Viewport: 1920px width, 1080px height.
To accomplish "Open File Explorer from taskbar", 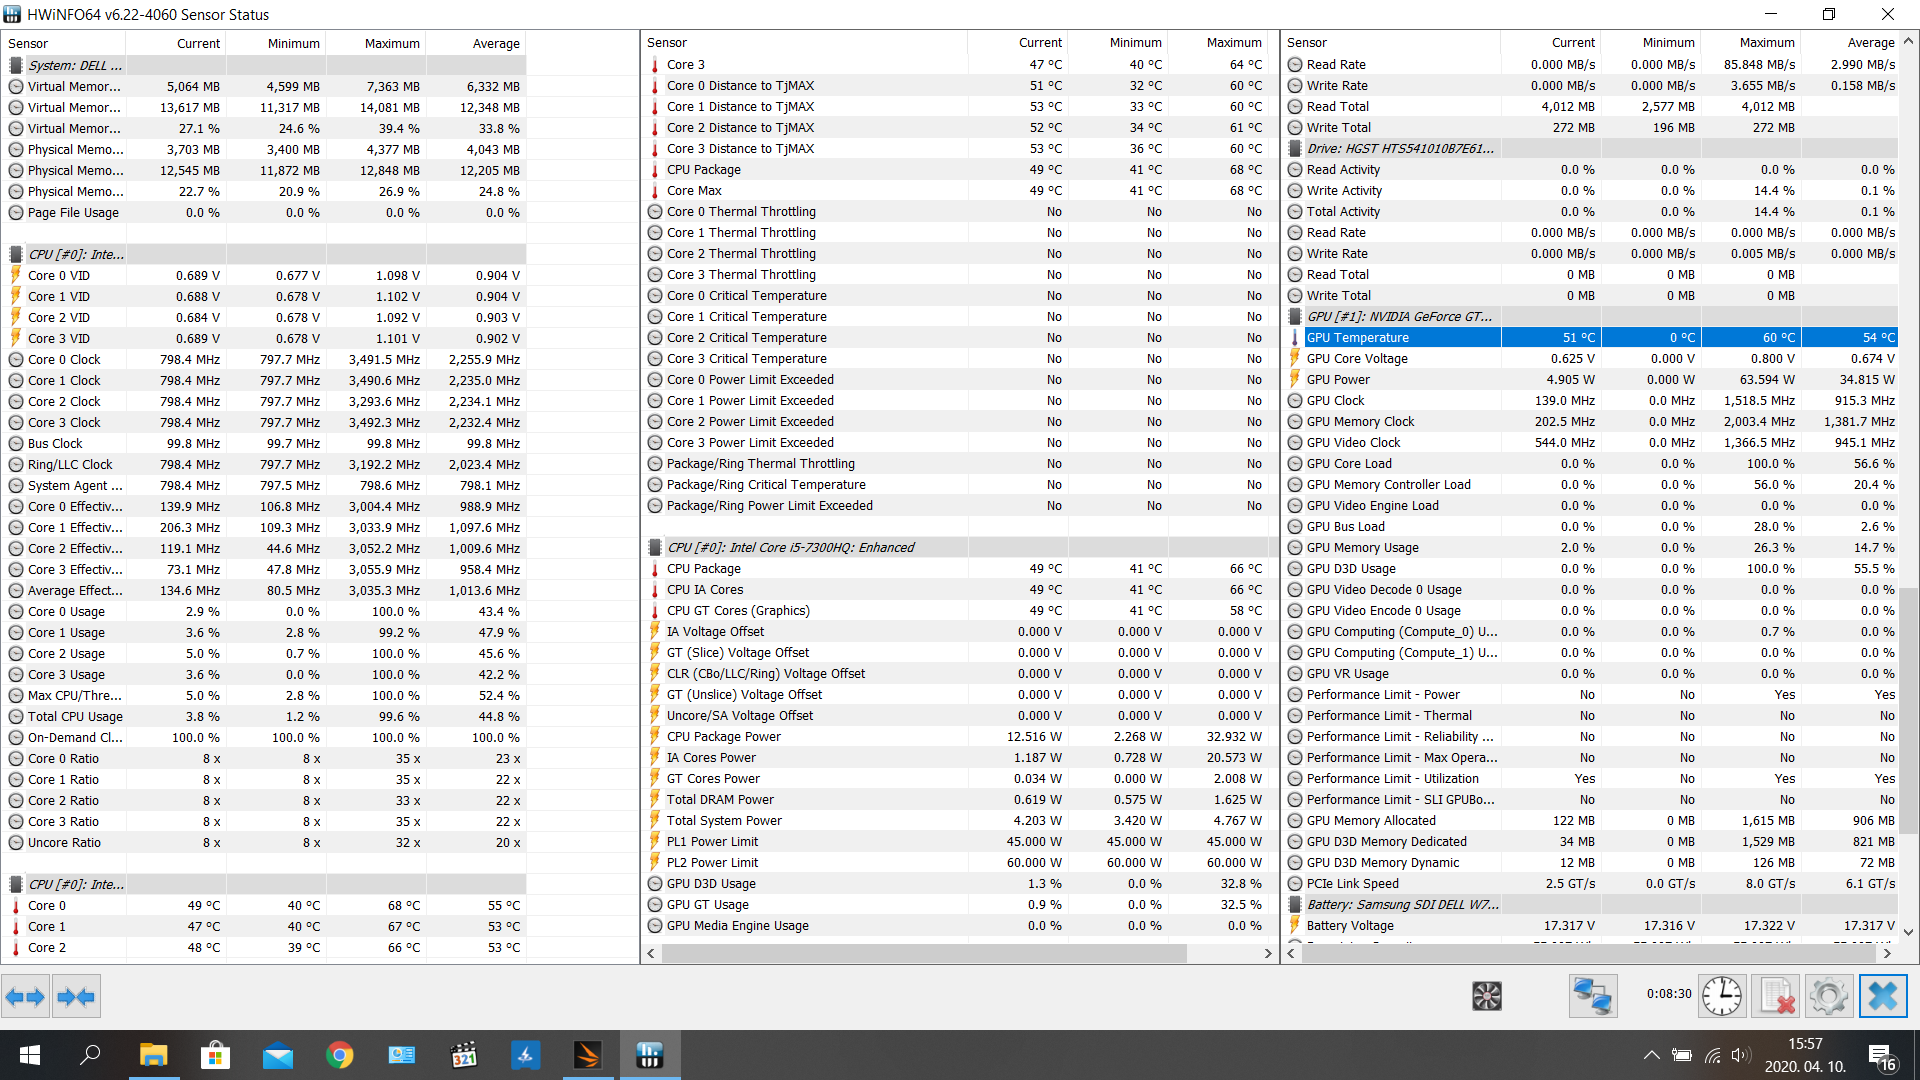I will pyautogui.click(x=153, y=1055).
